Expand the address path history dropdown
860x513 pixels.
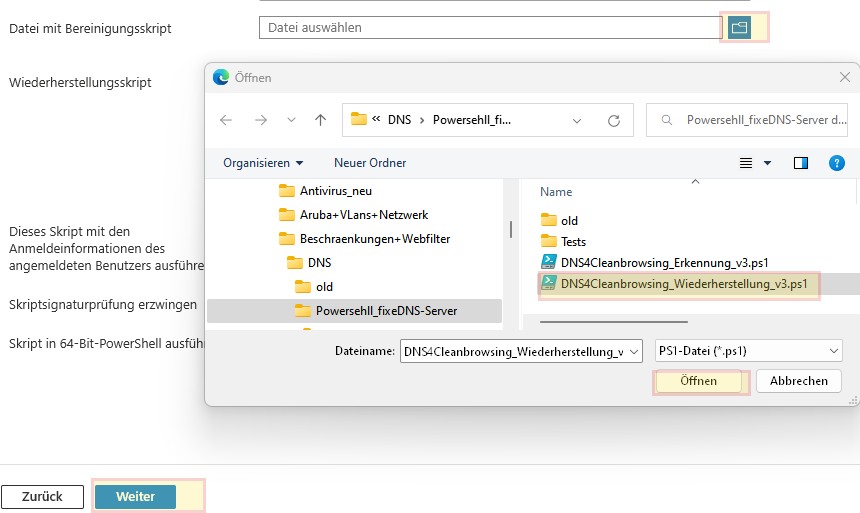coord(577,120)
